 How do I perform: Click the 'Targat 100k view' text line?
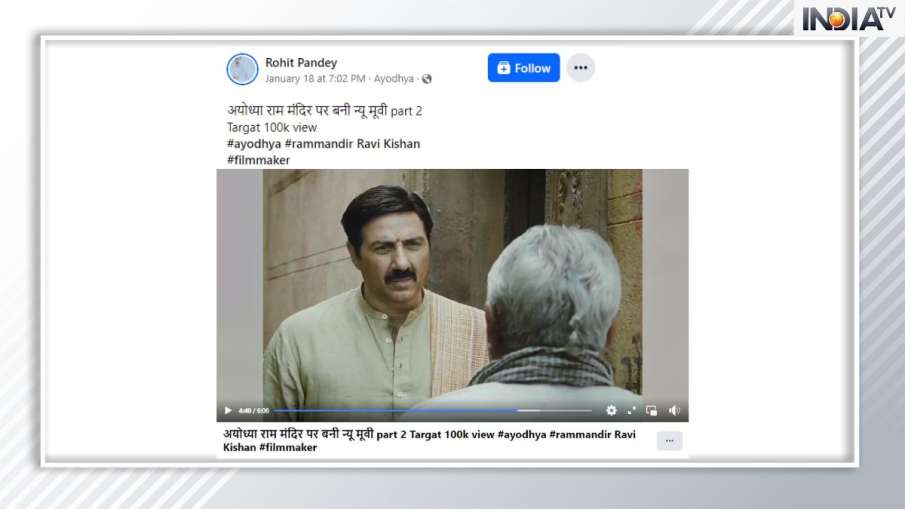272,128
